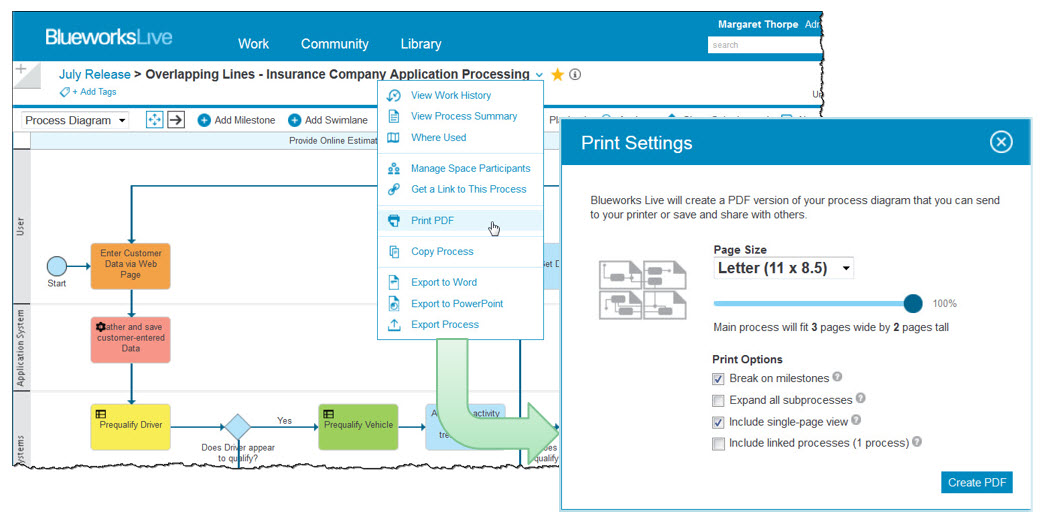The image size is (1044, 522).
Task: Select the Prequalify Vehicle activity box
Action: click(358, 427)
